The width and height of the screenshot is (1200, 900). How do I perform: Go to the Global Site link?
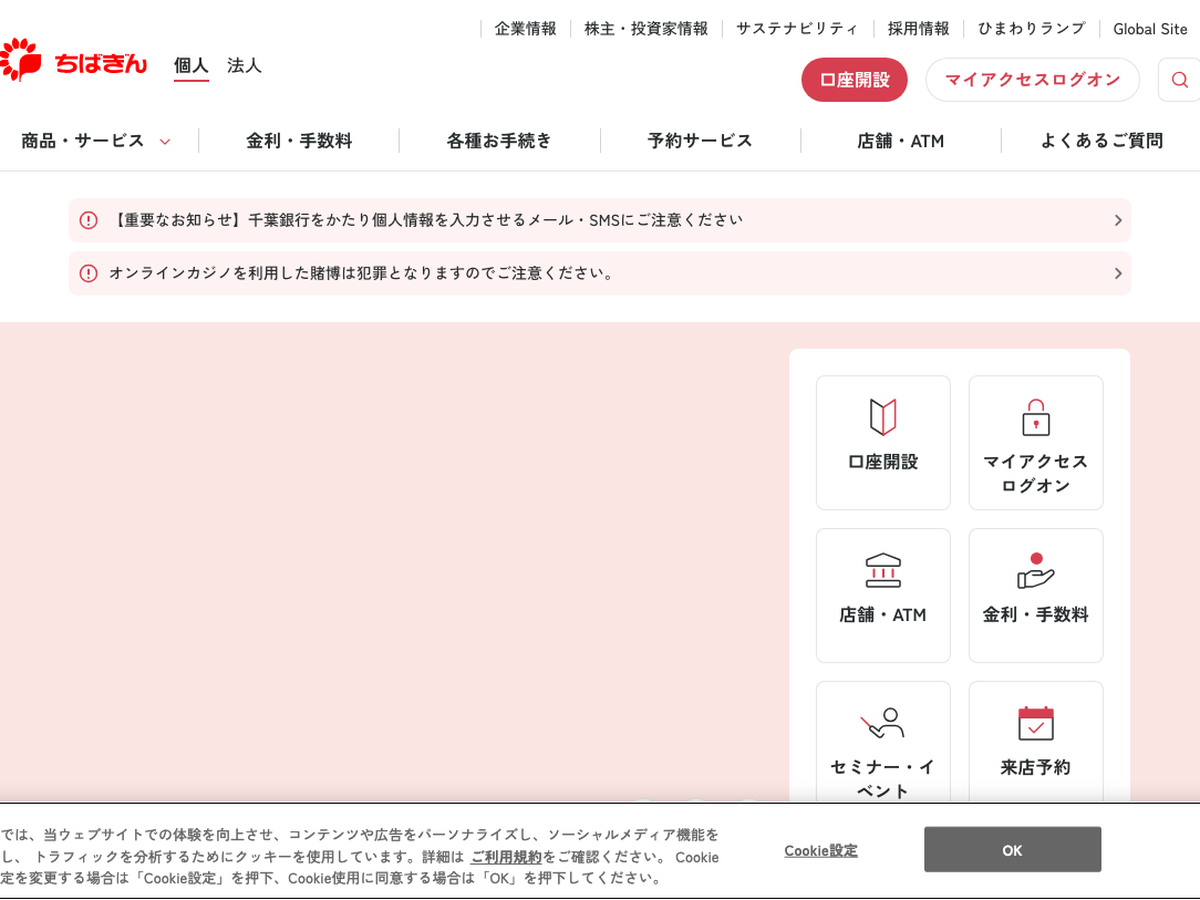pyautogui.click(x=1150, y=29)
